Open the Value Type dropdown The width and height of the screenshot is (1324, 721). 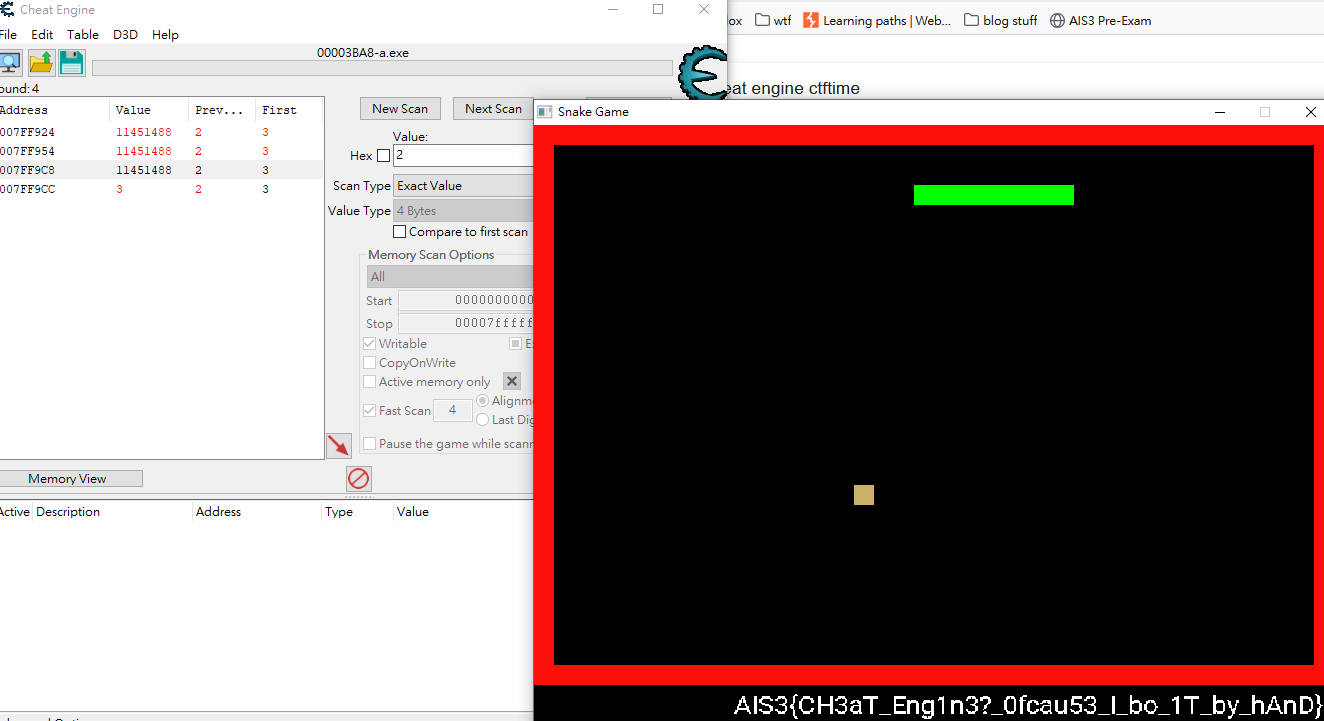coord(464,211)
